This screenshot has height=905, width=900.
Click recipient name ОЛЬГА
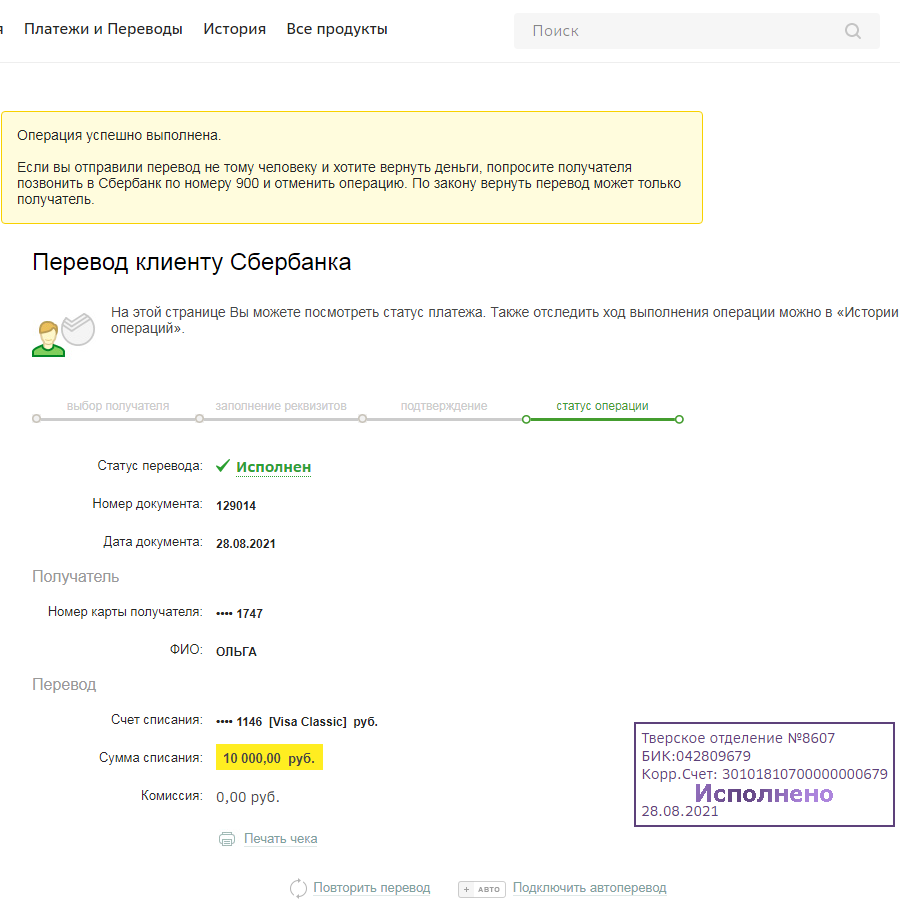coord(236,652)
